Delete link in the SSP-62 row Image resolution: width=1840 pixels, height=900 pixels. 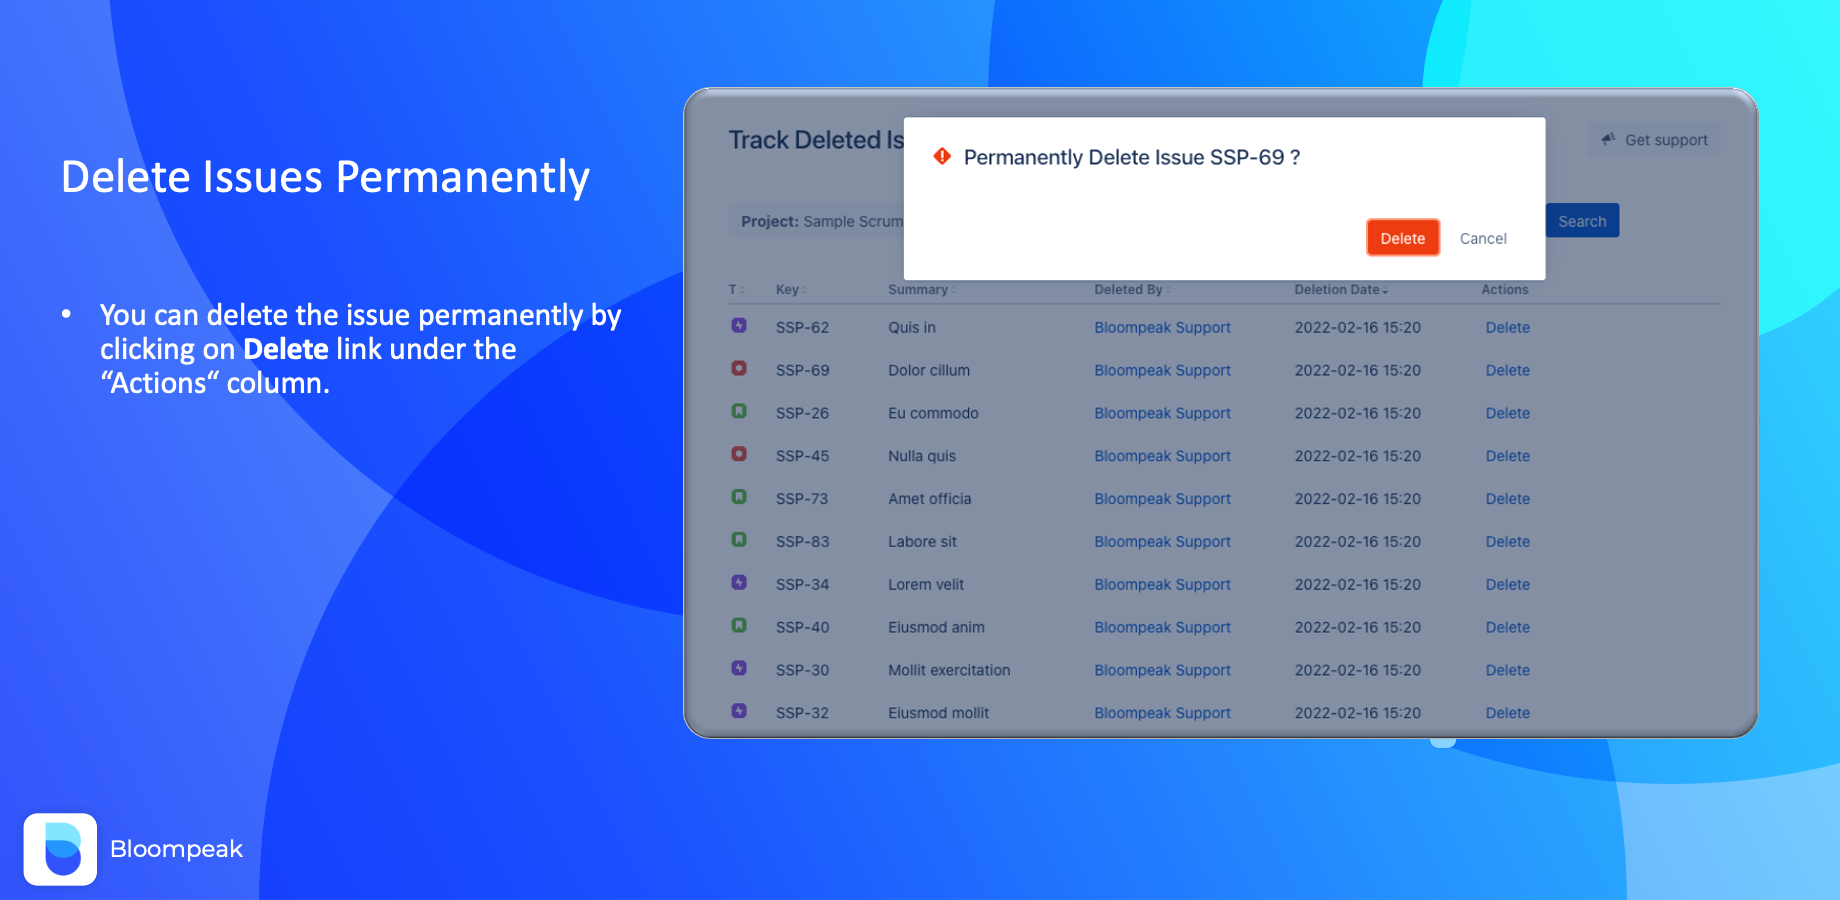(1507, 327)
